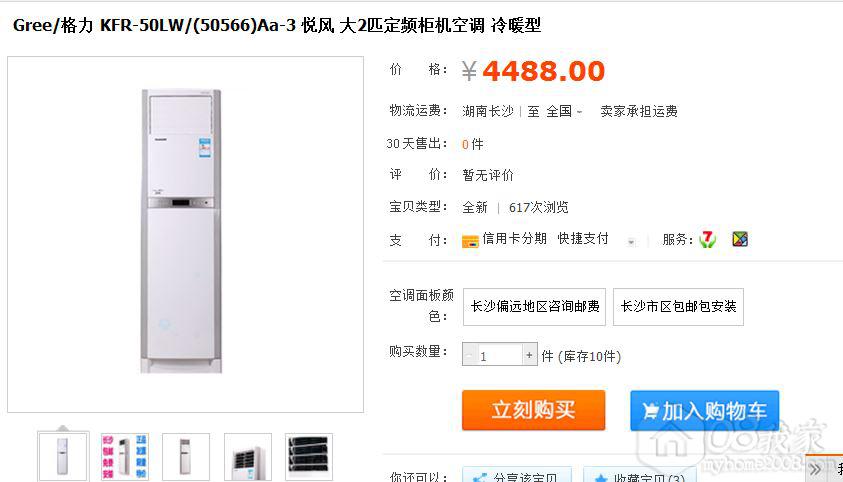Click the 立刻购买 buy now button
843x482 pixels.
[533, 410]
